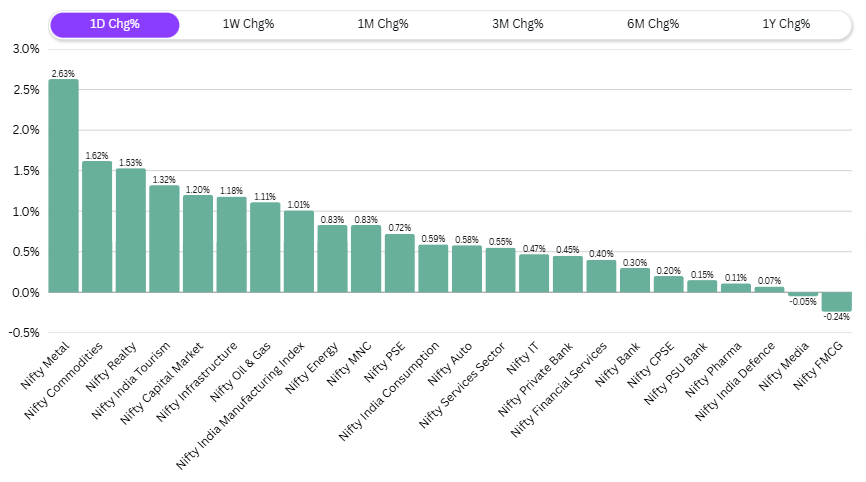Click the Nifty FMCG negative bar
866x482 pixels.
pyautogui.click(x=837, y=302)
